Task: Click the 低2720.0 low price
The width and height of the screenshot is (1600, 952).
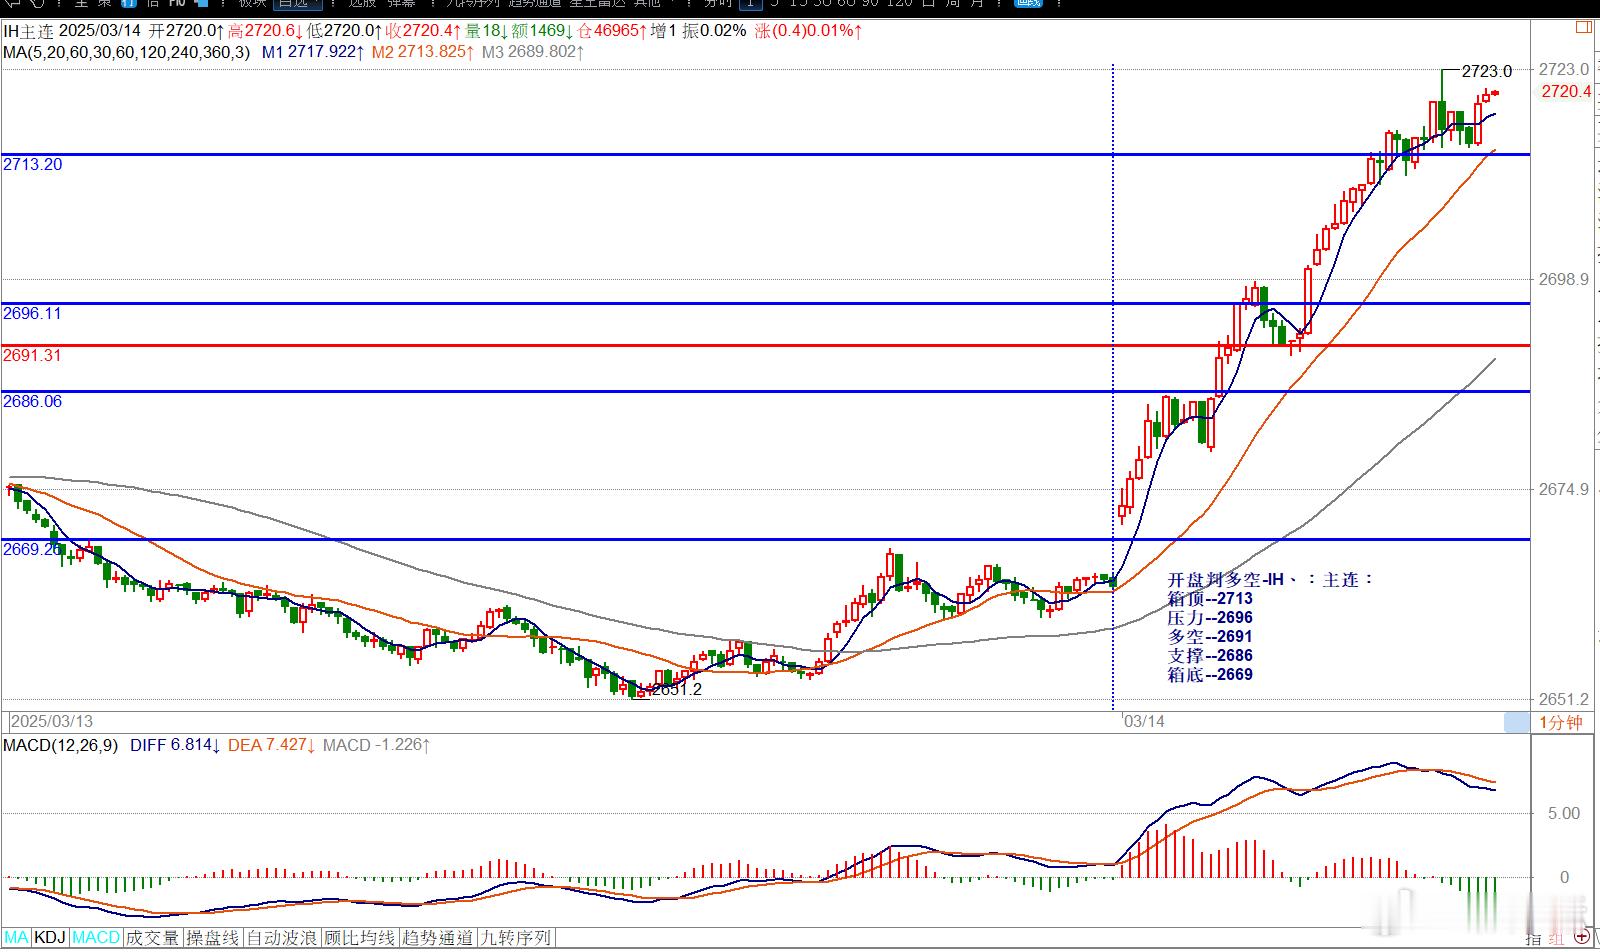Action: (x=343, y=30)
